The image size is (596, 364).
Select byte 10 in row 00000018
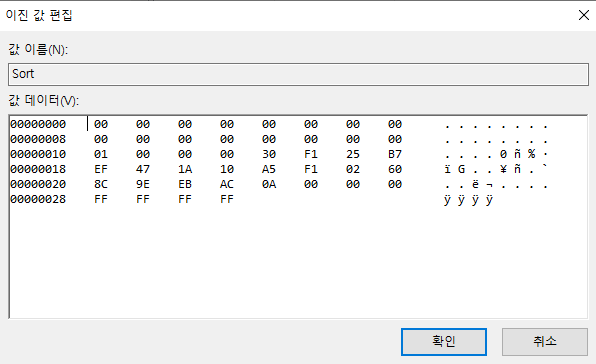click(227, 169)
